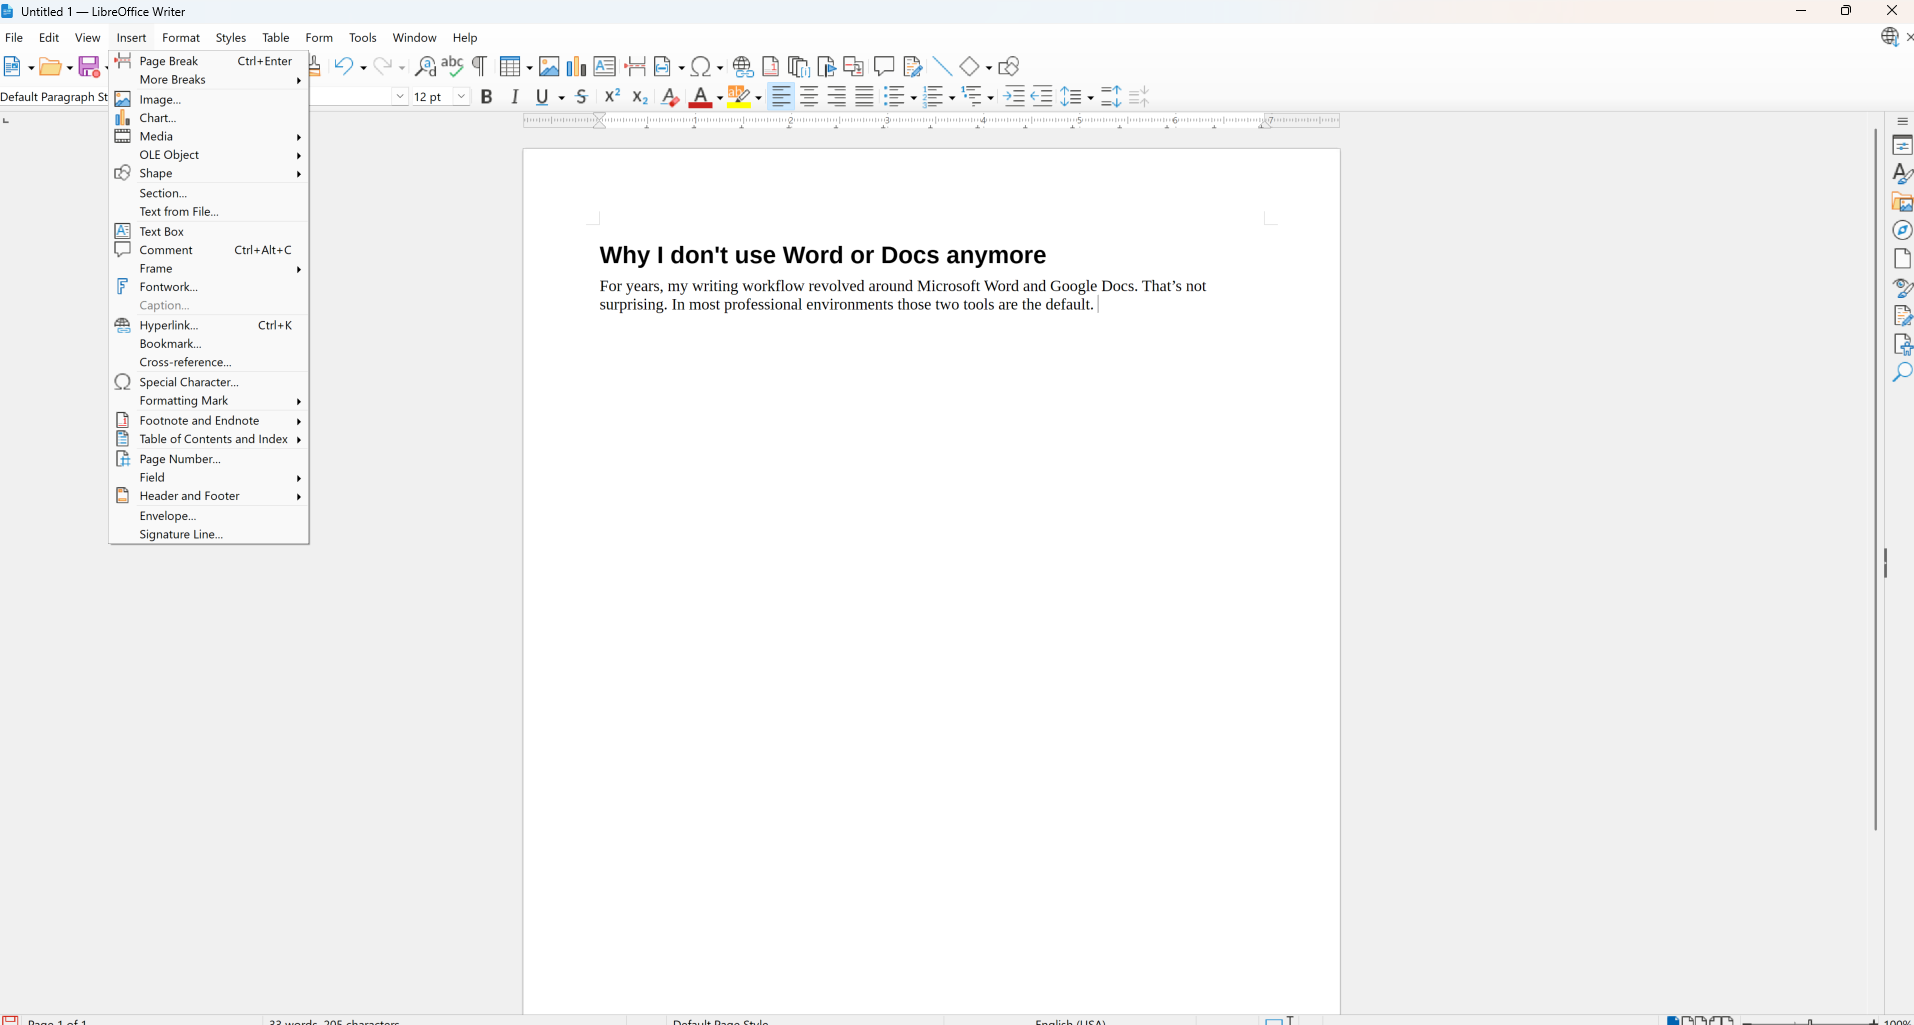Toggle Show Draw Functions button
Viewport: 1914px width, 1025px height.
coord(1009,67)
